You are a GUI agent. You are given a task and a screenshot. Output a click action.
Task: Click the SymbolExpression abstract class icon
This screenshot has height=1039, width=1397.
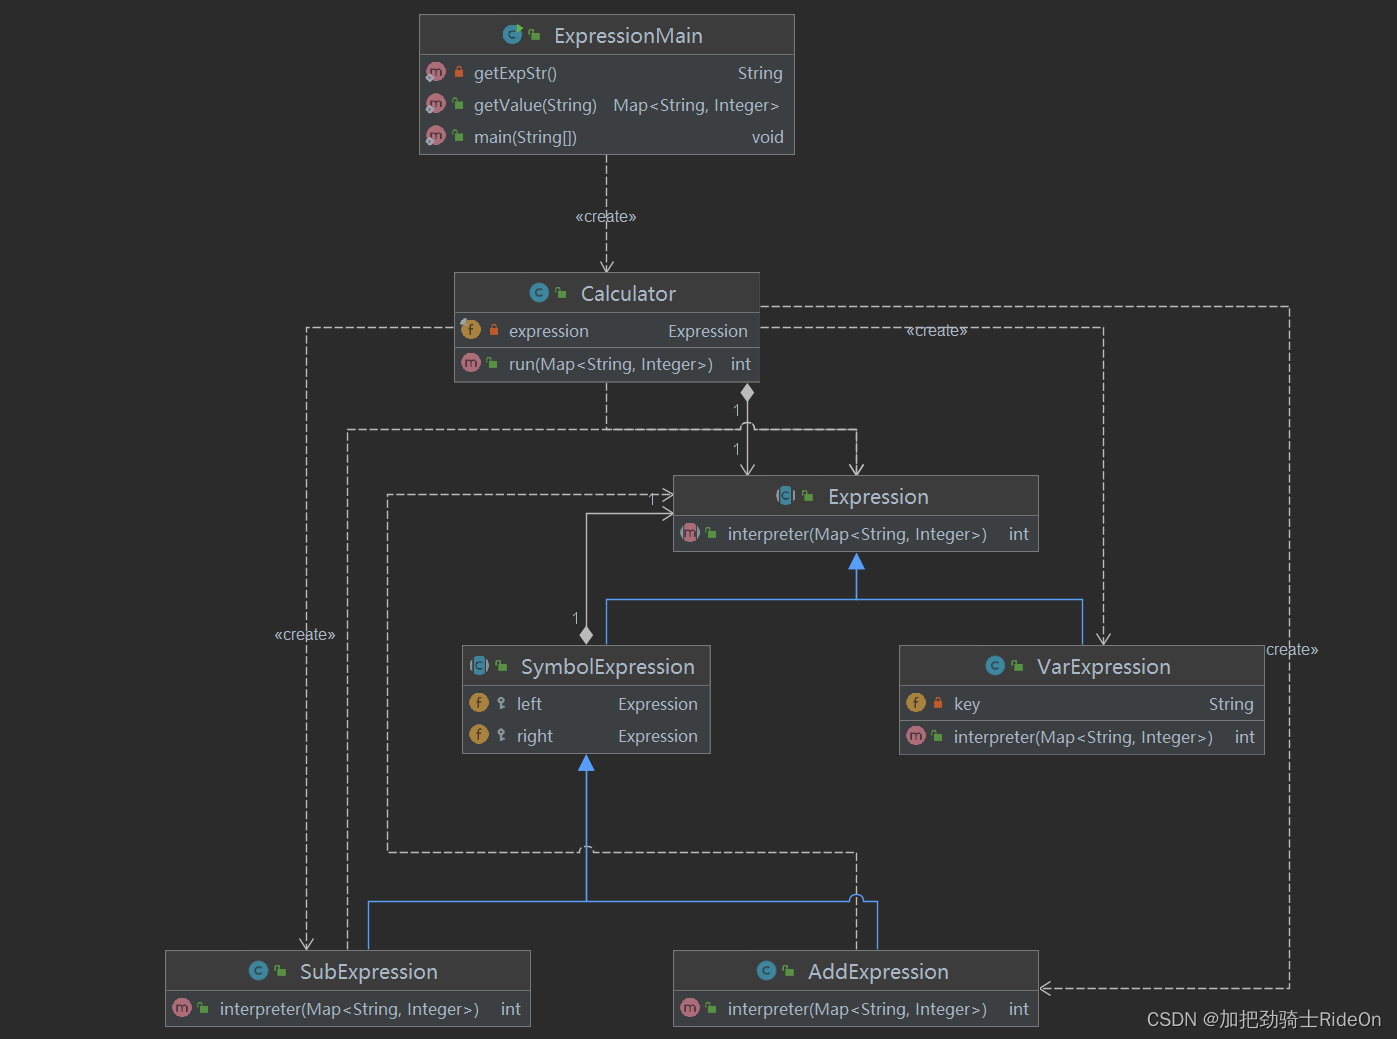[x=479, y=666]
